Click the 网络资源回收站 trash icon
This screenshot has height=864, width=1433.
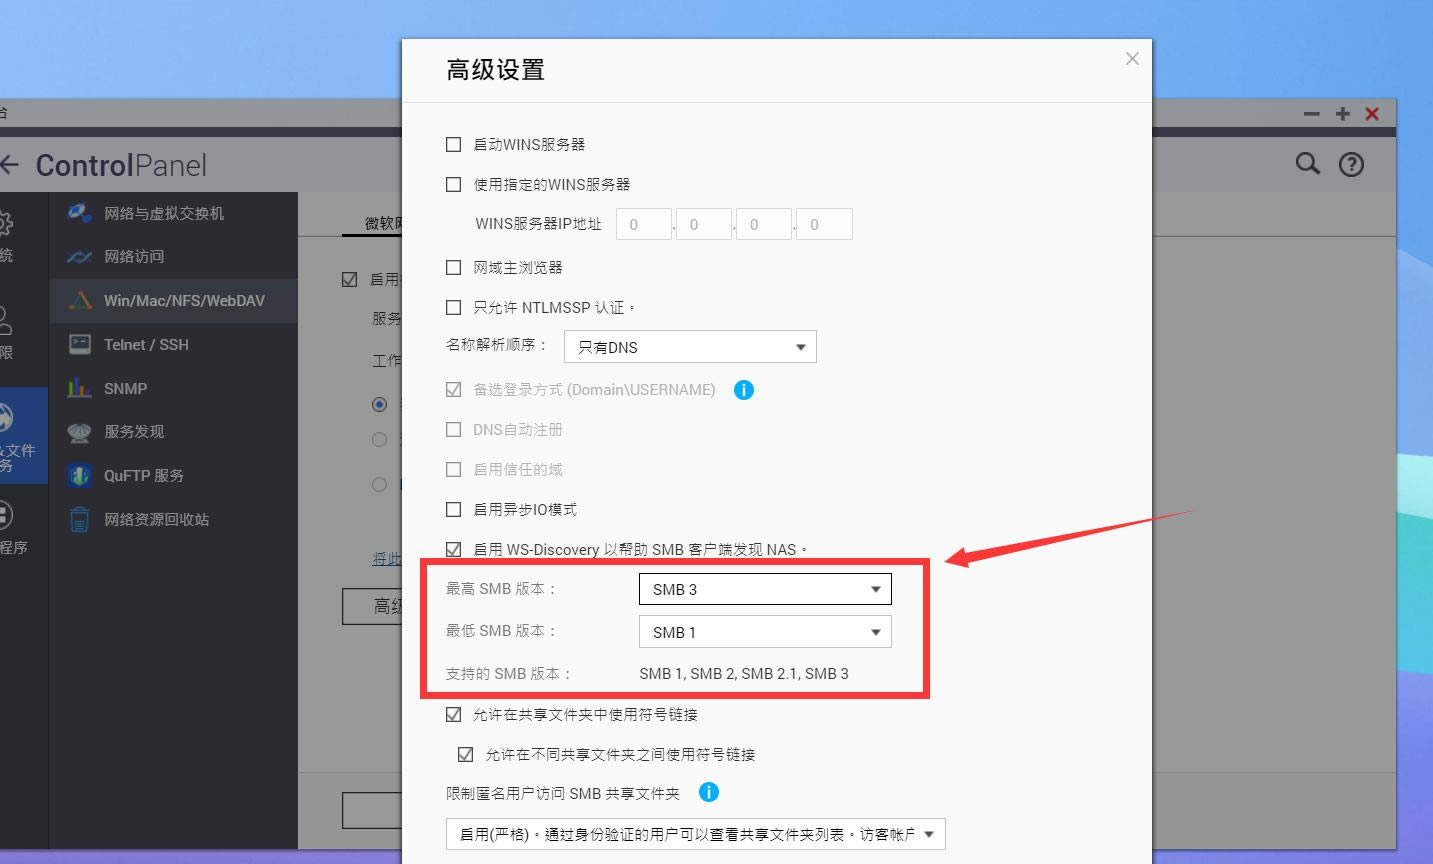[80, 519]
